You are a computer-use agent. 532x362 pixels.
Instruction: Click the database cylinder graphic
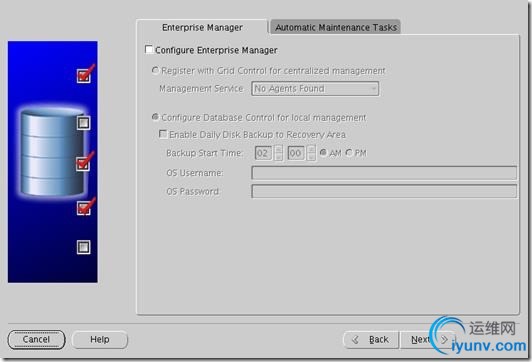click(x=53, y=153)
